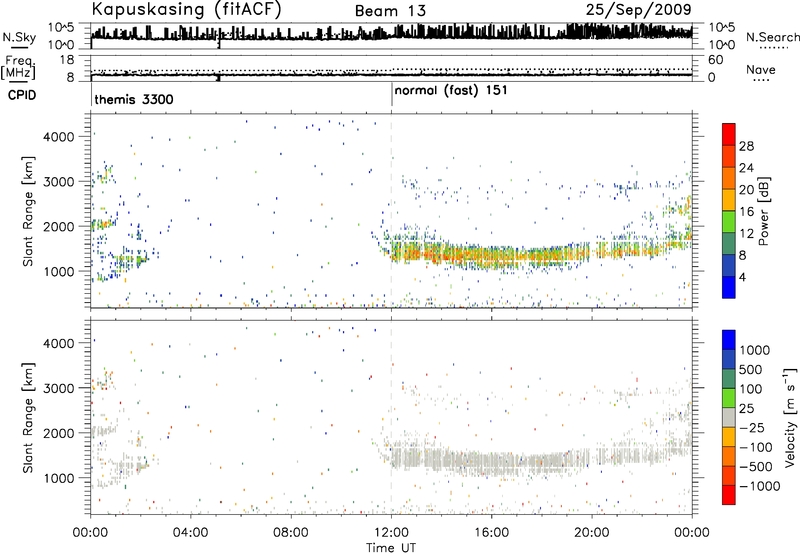800x554 pixels.
Task: Click the "08:00" time axis label
Action: click(x=291, y=533)
